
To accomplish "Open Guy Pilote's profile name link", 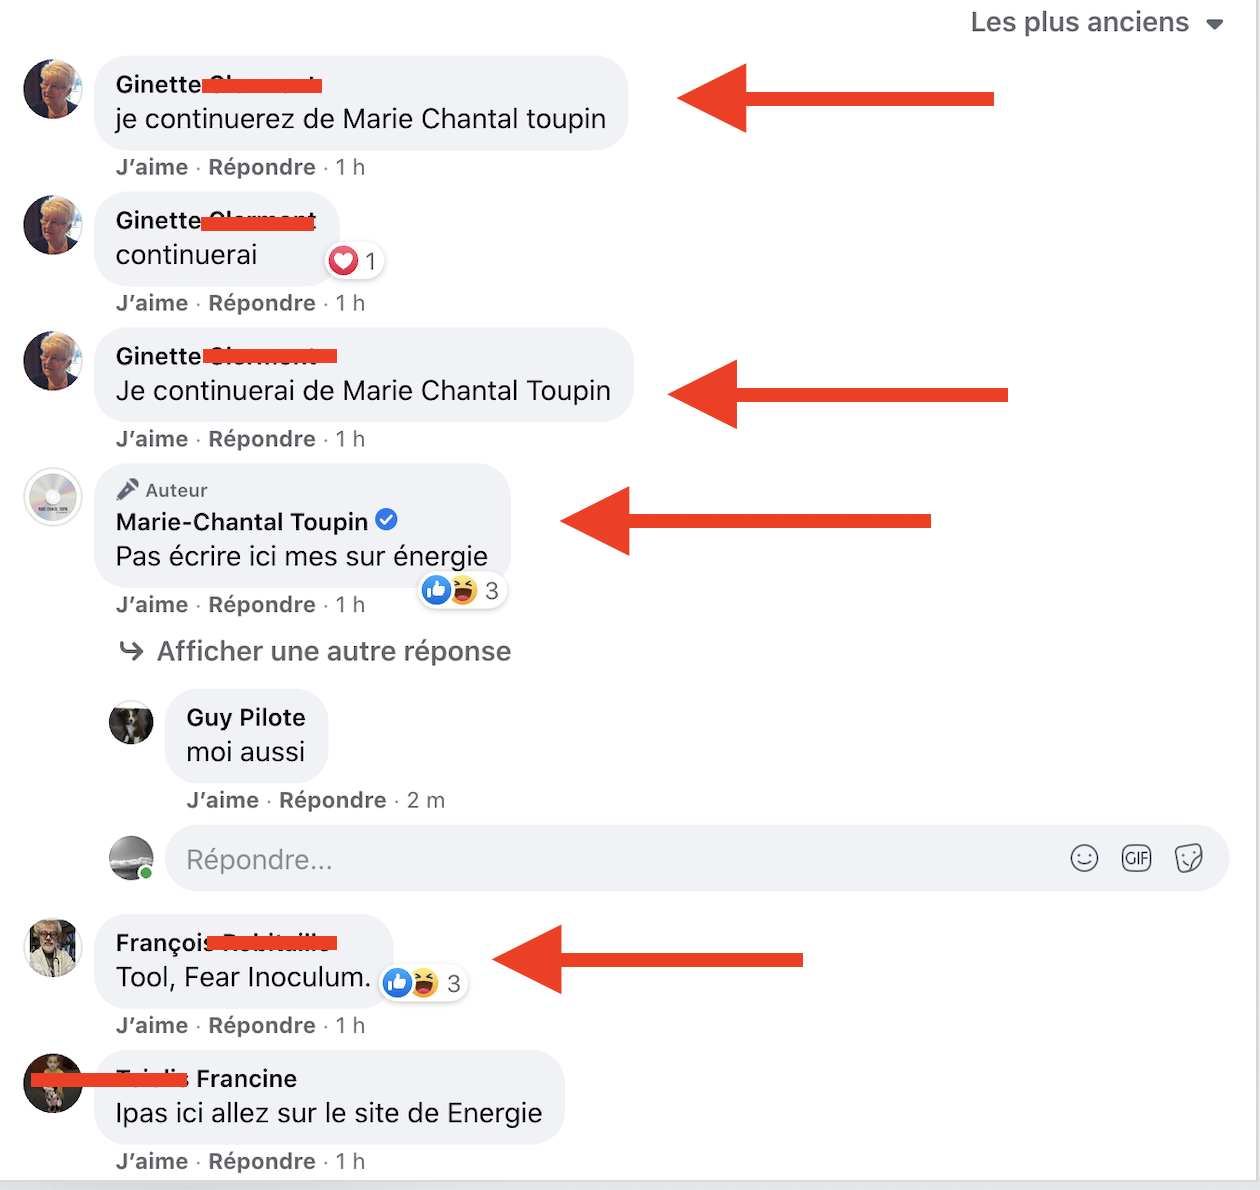I will point(246,717).
